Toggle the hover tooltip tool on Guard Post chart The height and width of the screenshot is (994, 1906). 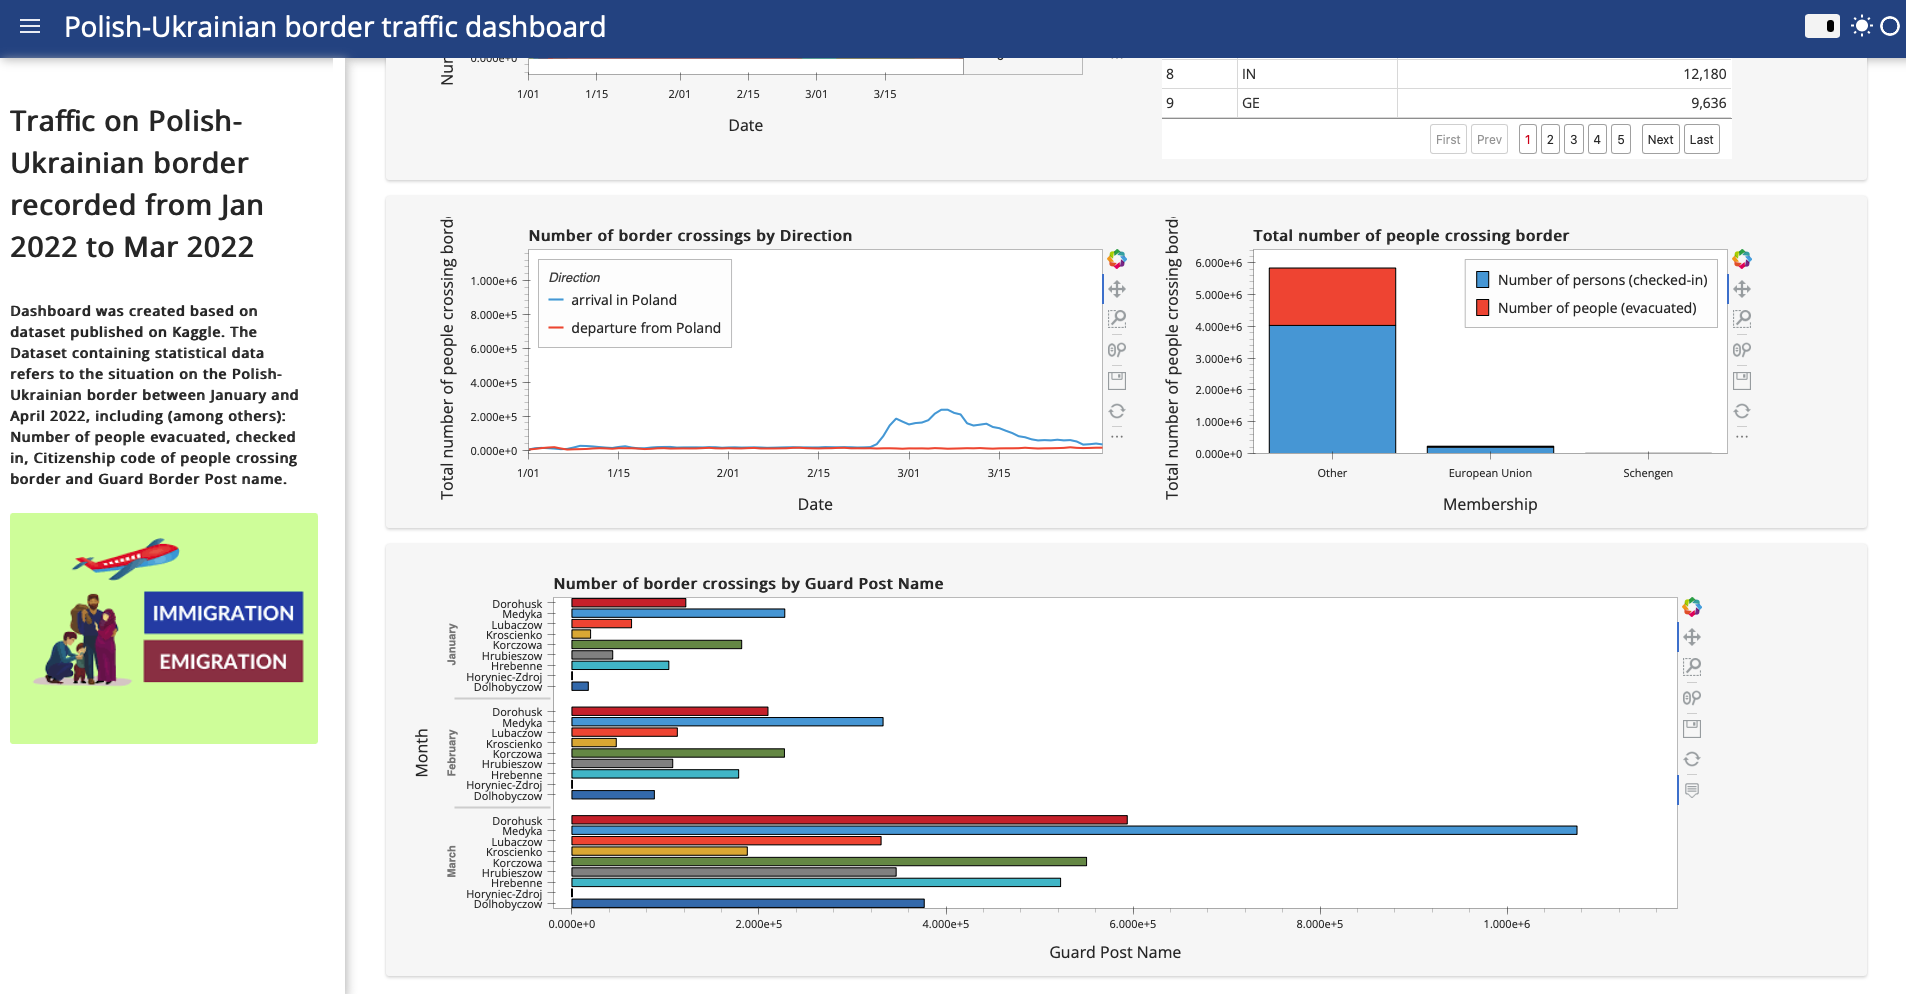[1692, 789]
